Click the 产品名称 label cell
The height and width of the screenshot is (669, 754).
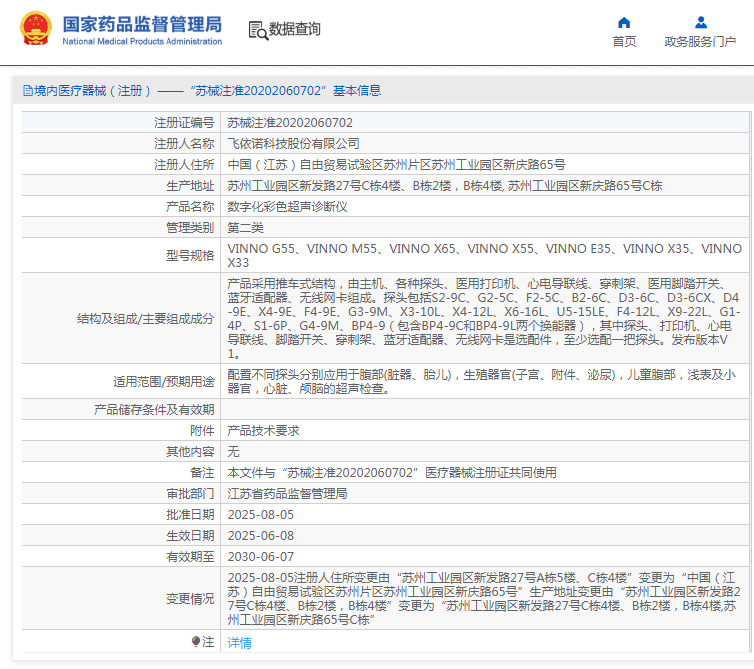point(121,206)
